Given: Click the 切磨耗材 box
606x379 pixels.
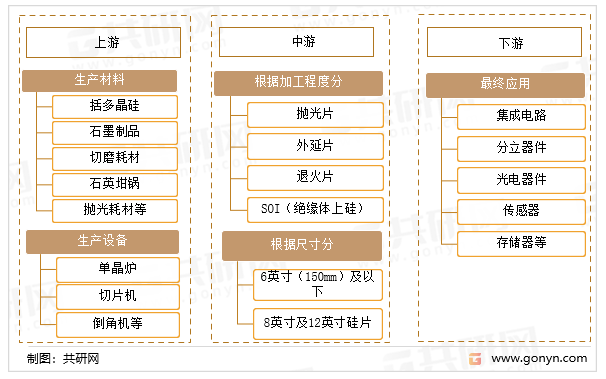Looking at the screenshot, I should pyautogui.click(x=115, y=158).
